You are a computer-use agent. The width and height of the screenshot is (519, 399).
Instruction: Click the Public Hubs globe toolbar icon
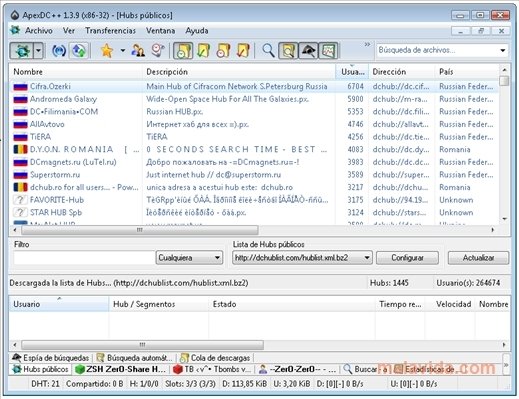(21, 51)
